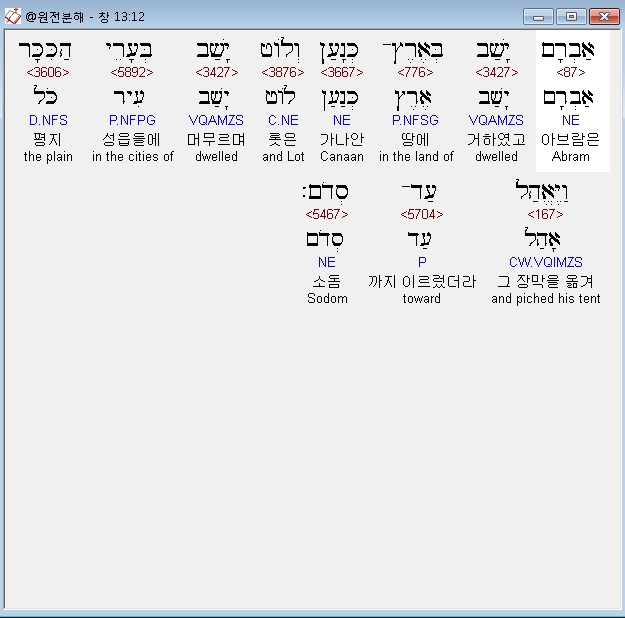The image size is (625, 618).
Task: Click the gloss 'and piched his tent'
Action: click(545, 298)
